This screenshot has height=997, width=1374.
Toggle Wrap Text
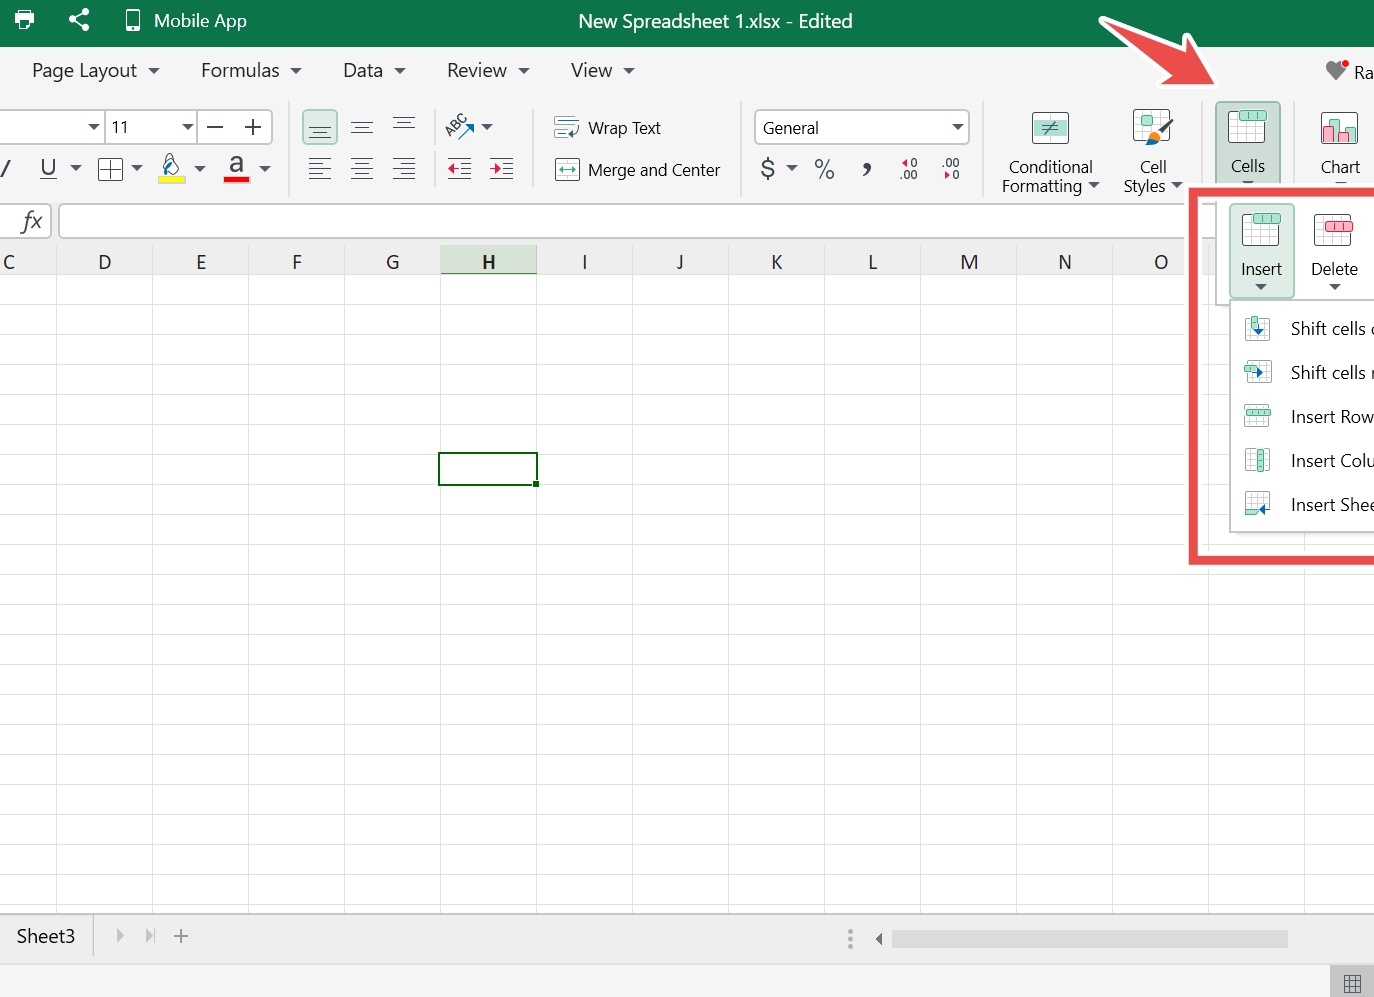pos(608,128)
